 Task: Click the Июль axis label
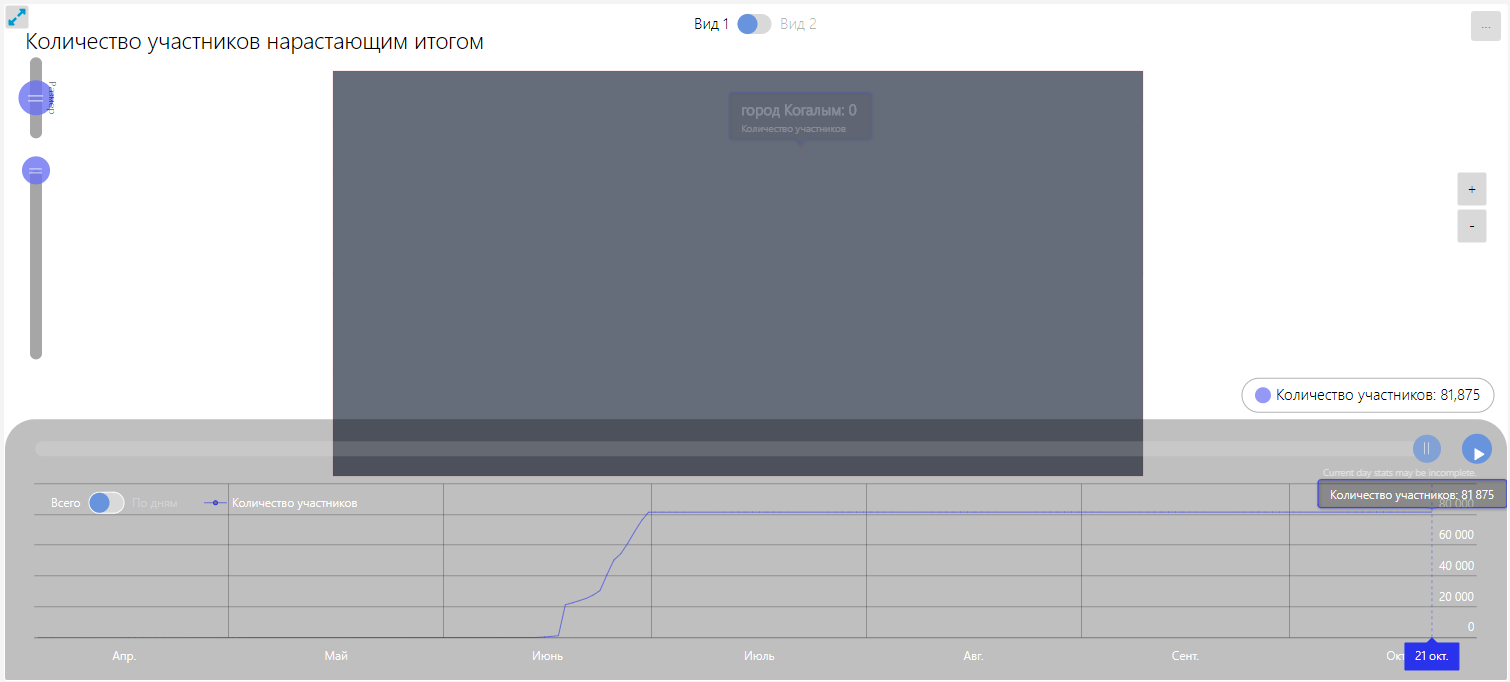(759, 656)
